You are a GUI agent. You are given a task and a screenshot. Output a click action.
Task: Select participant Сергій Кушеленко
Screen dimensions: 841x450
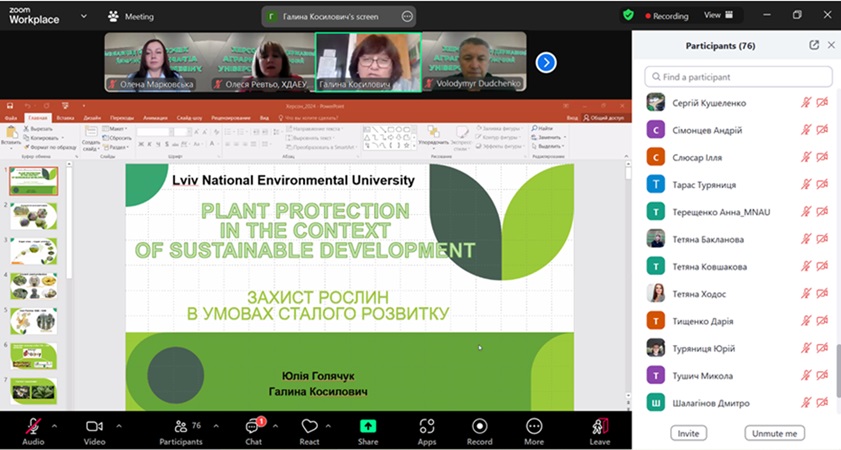pyautogui.click(x=738, y=102)
